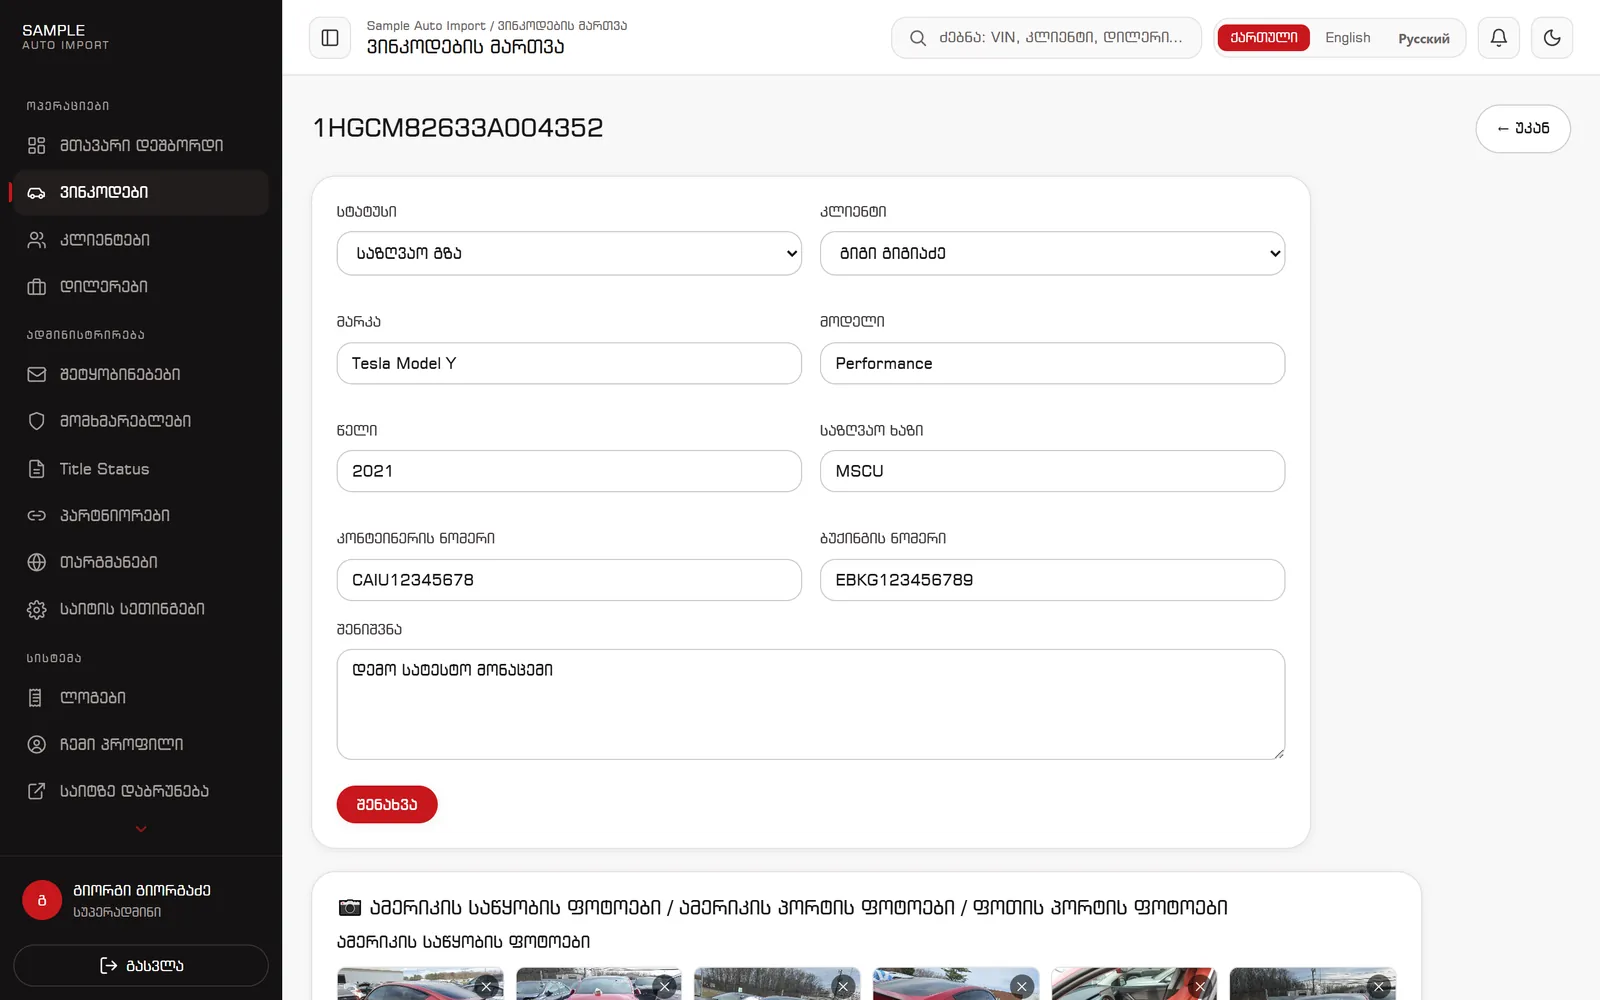The height and width of the screenshot is (1000, 1600).
Task: Focus the წელი field showing 2021
Action: click(x=569, y=471)
